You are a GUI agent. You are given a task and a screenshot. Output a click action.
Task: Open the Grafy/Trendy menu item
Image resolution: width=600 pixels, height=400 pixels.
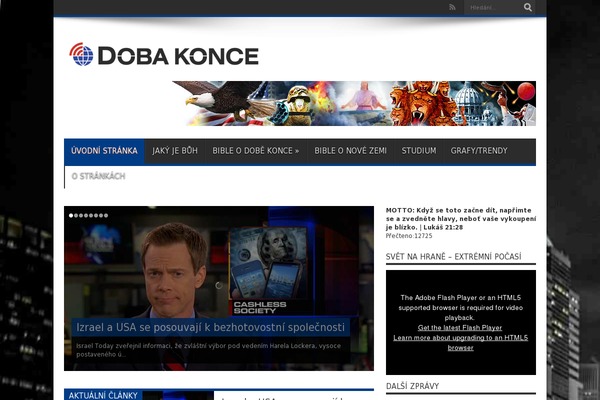479,151
